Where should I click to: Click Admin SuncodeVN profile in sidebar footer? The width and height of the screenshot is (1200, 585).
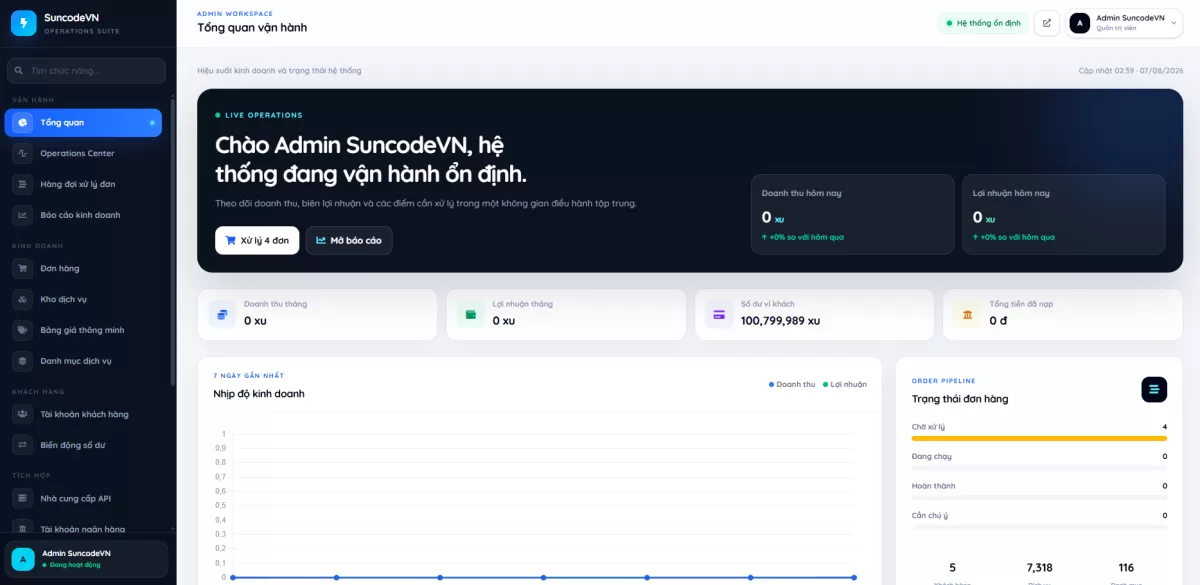click(86, 559)
